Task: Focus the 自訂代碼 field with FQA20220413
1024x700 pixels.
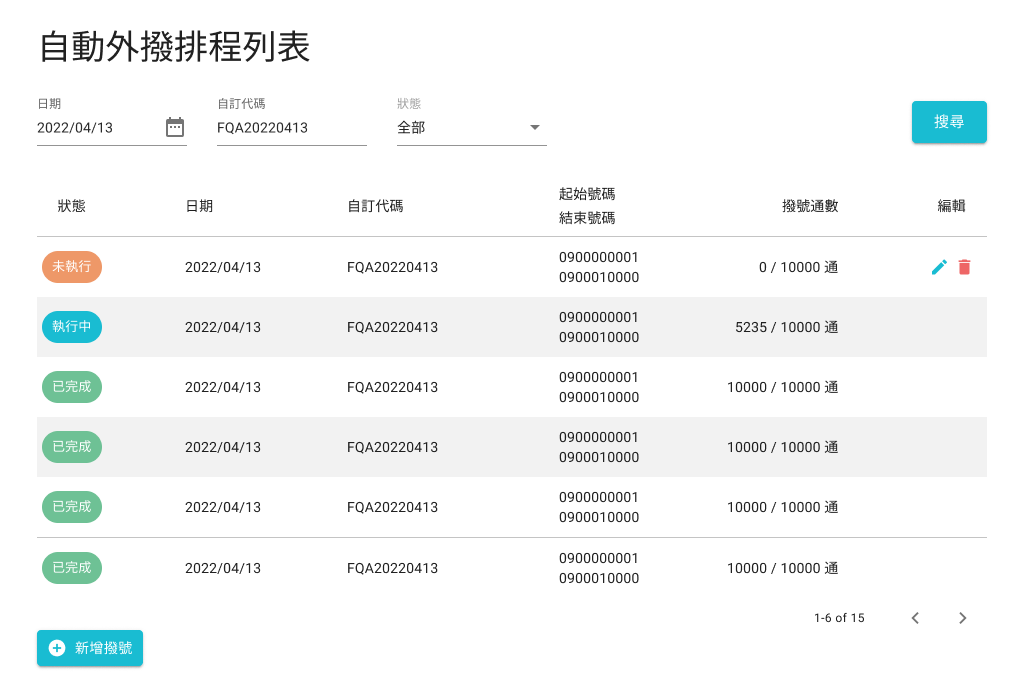Action: pyautogui.click(x=291, y=127)
